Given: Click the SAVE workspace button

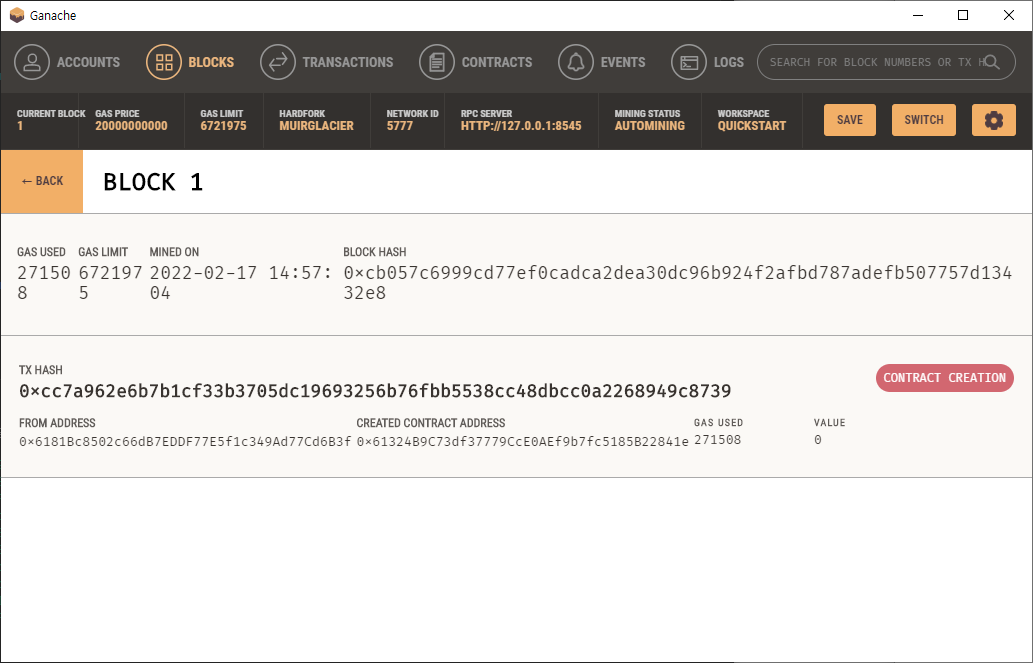Looking at the screenshot, I should click(x=850, y=120).
